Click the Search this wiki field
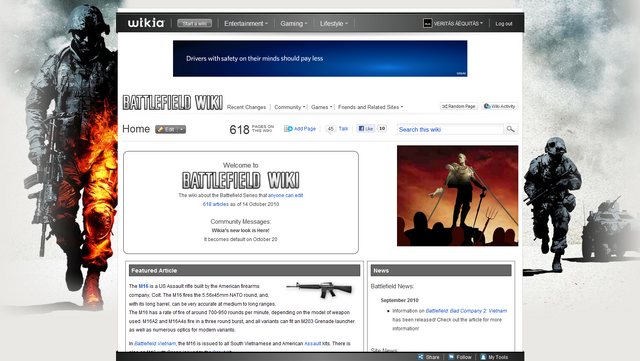The image size is (640, 361). click(x=450, y=129)
